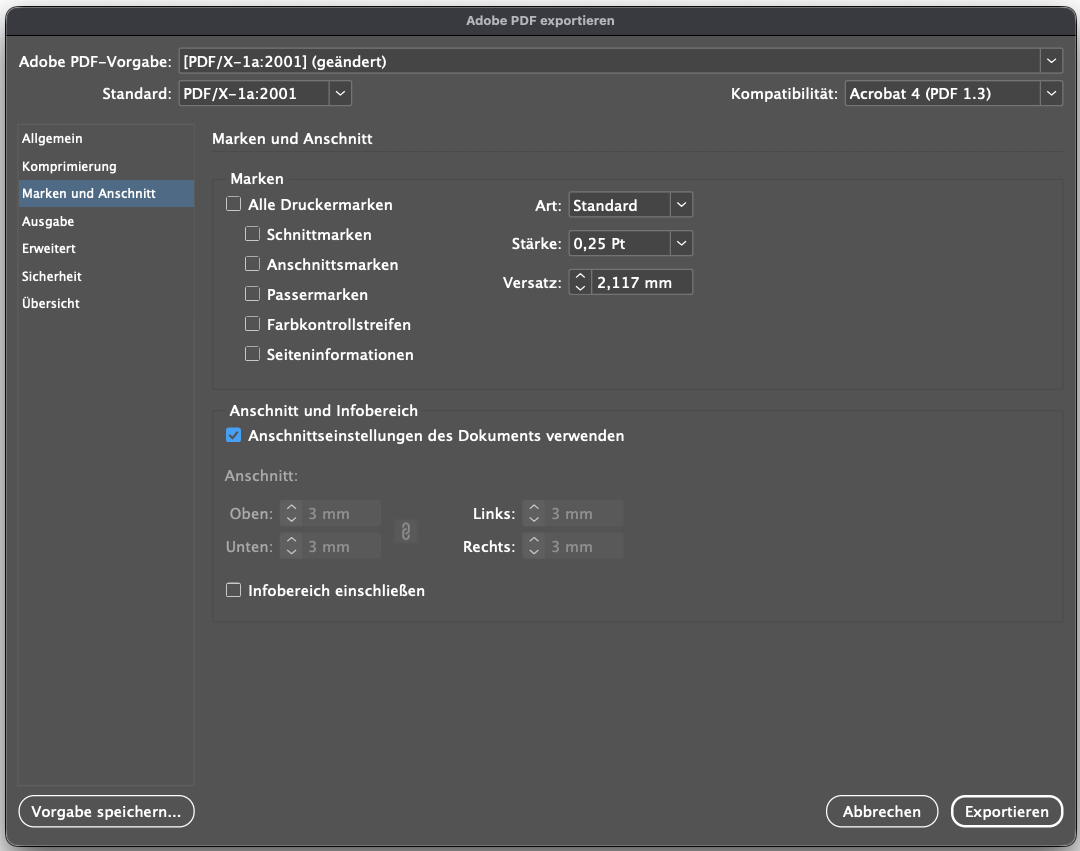Check the Passermarken box
The height and width of the screenshot is (851, 1080).
pos(252,293)
